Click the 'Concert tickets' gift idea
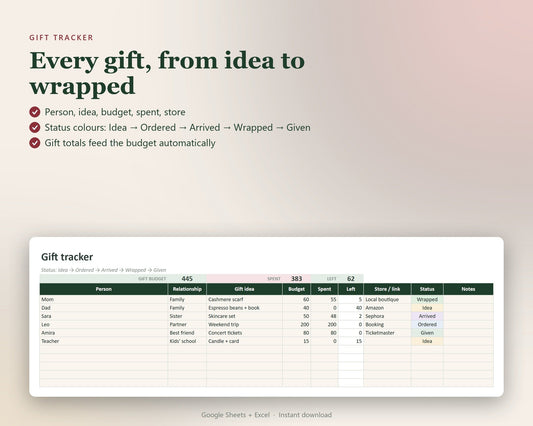Image resolution: width=533 pixels, height=426 pixels. [x=244, y=333]
